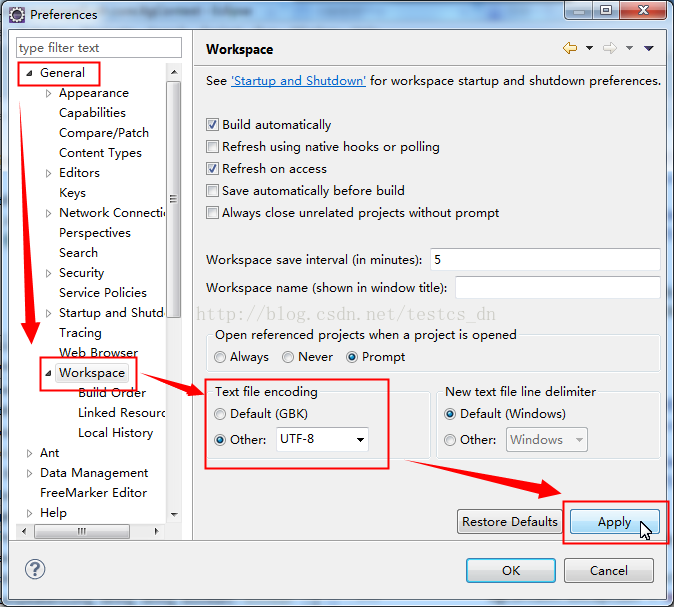Toggle Build automatically checkbox
Viewport: 674px width, 607px height.
pos(212,125)
